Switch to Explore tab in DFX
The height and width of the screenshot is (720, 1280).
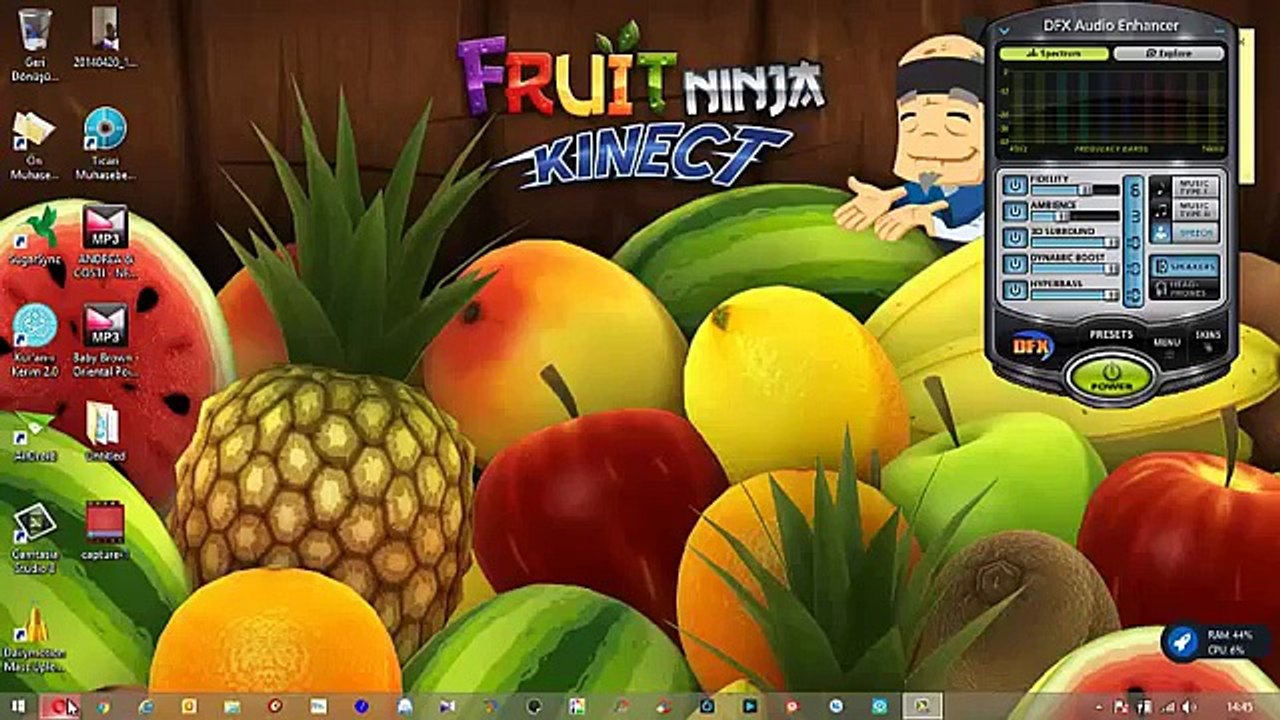[x=1169, y=53]
